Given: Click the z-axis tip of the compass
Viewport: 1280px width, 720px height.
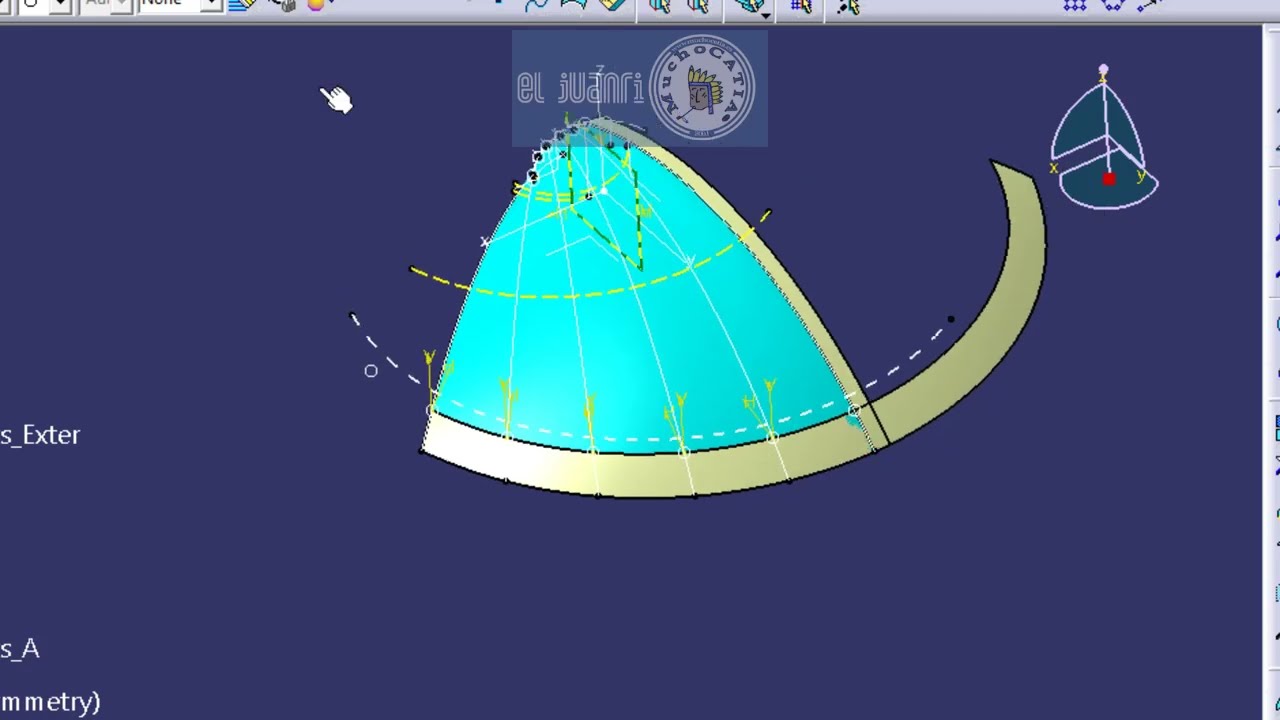Looking at the screenshot, I should coord(1103,70).
